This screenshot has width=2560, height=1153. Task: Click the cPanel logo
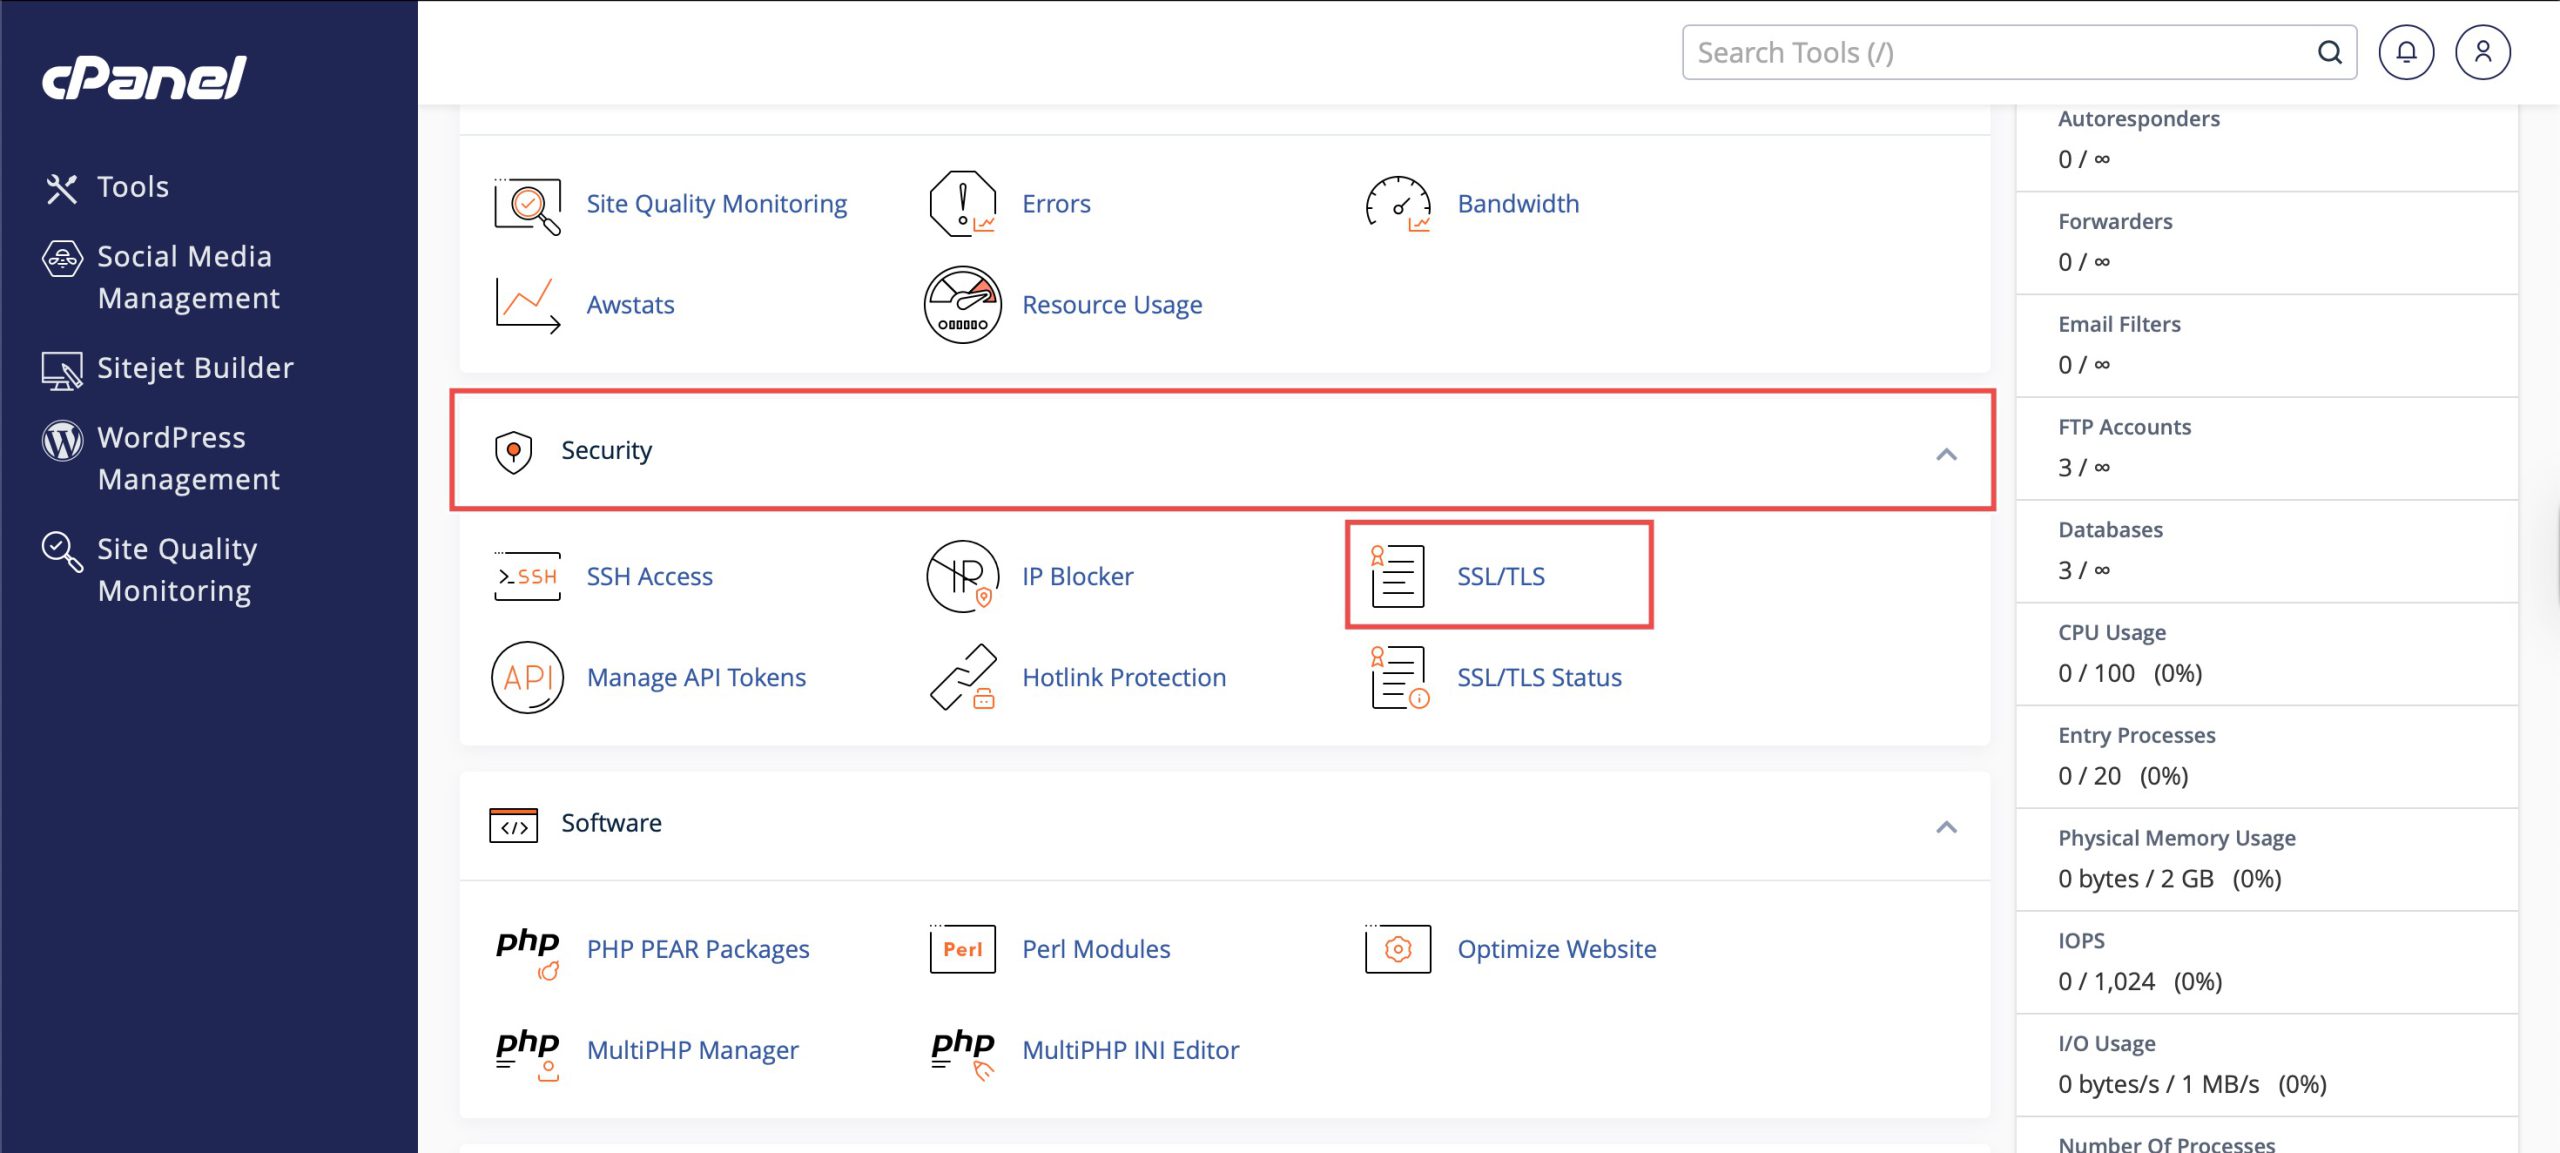[x=144, y=77]
